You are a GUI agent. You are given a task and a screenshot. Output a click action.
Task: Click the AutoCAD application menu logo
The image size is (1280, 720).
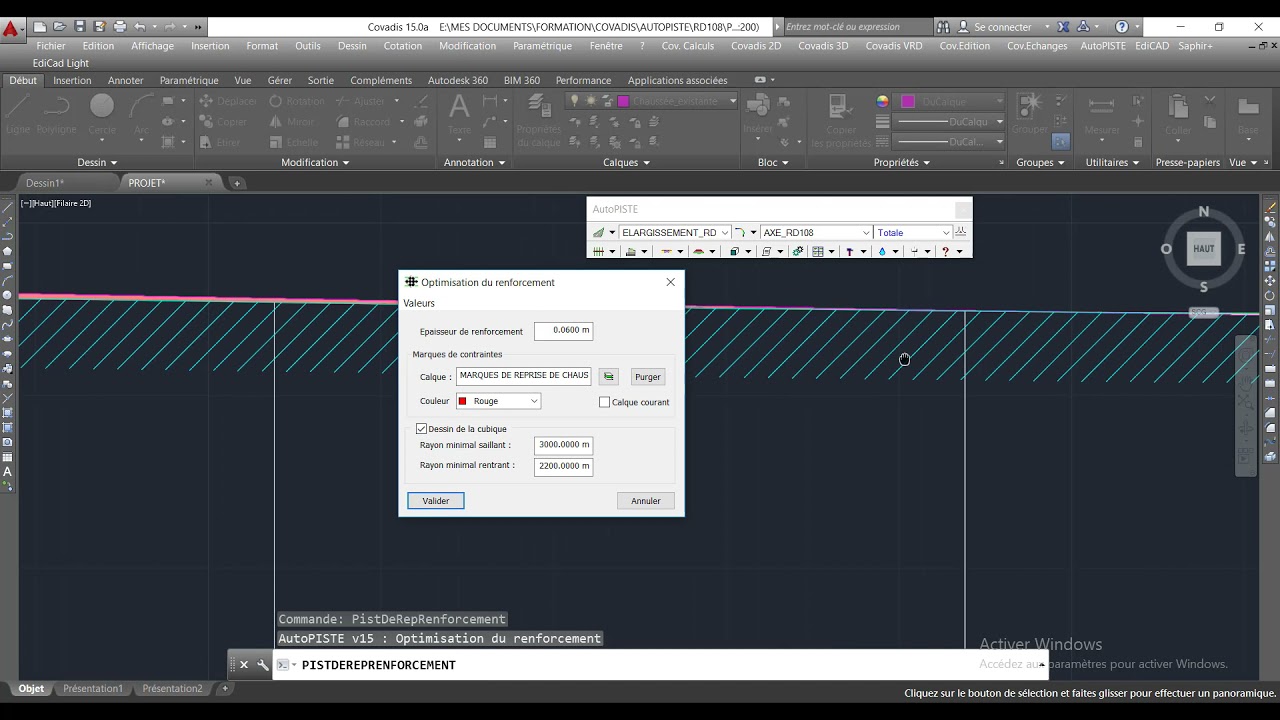(11, 28)
